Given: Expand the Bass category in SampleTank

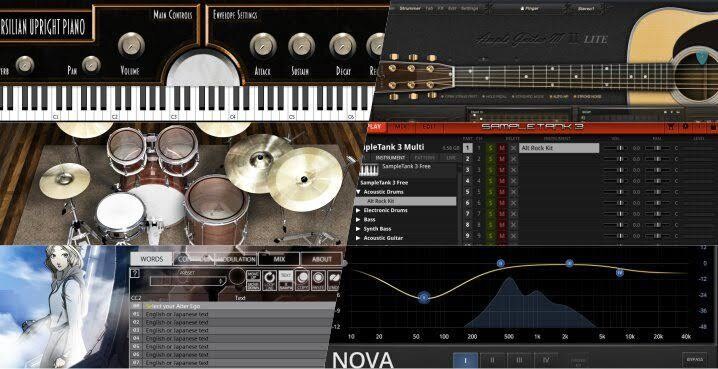Looking at the screenshot, I should point(359,219).
